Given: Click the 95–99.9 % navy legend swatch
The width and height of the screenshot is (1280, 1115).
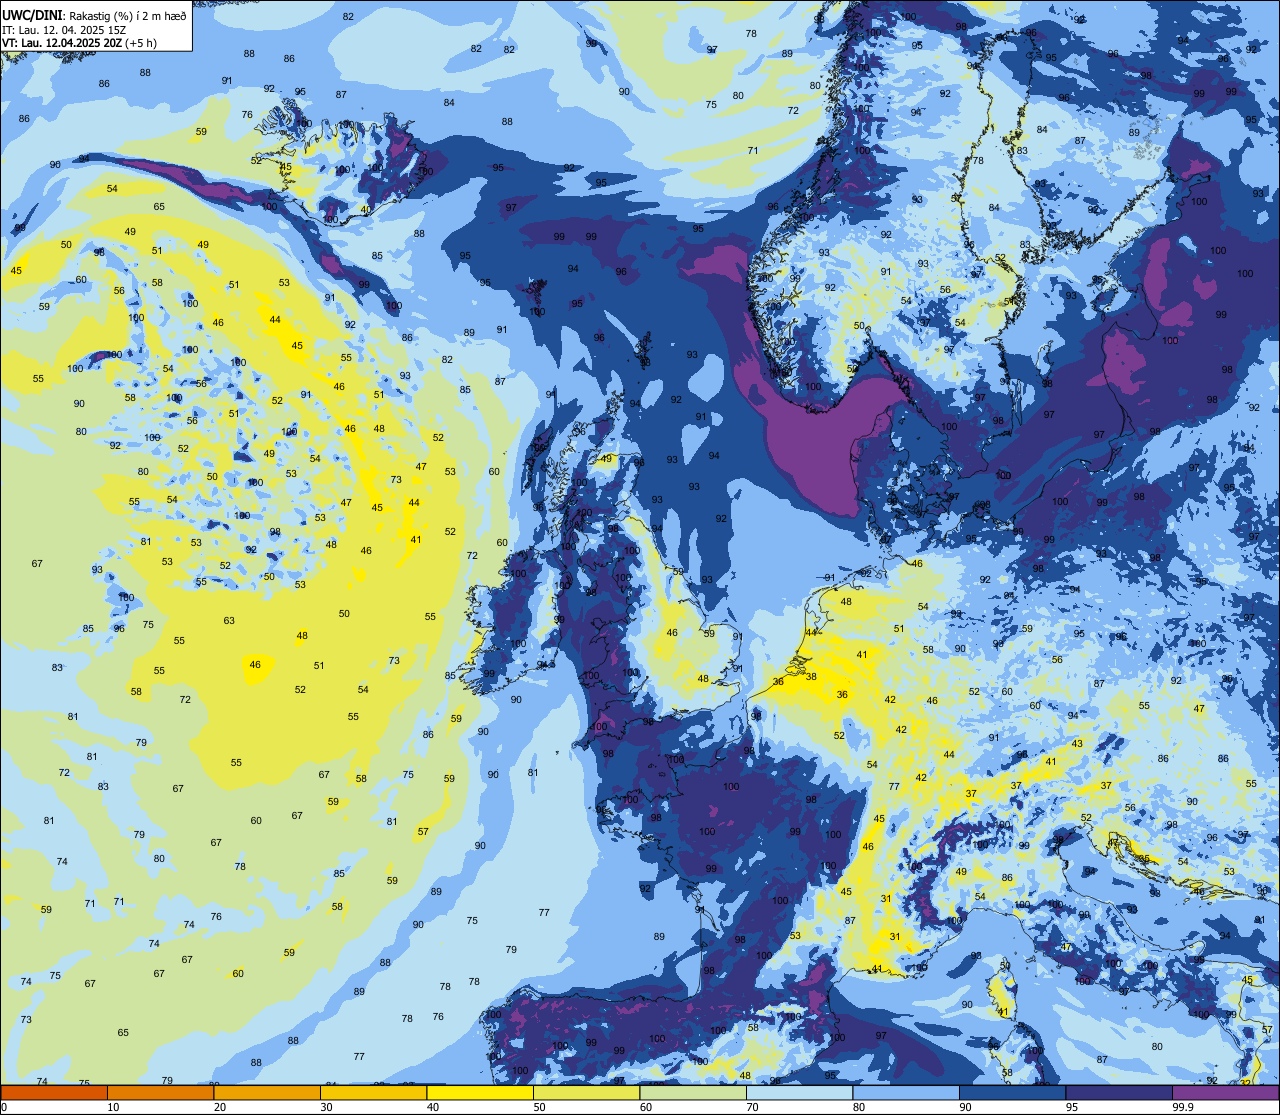Looking at the screenshot, I should 1119,1092.
